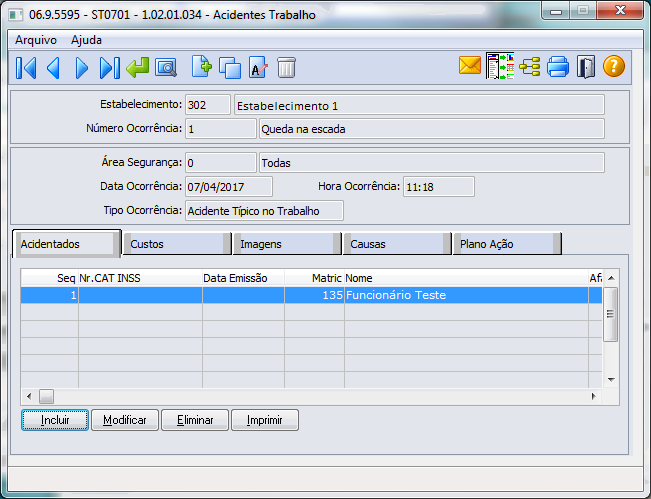Go to next record arrow
Image resolution: width=651 pixels, height=499 pixels.
click(x=81, y=68)
